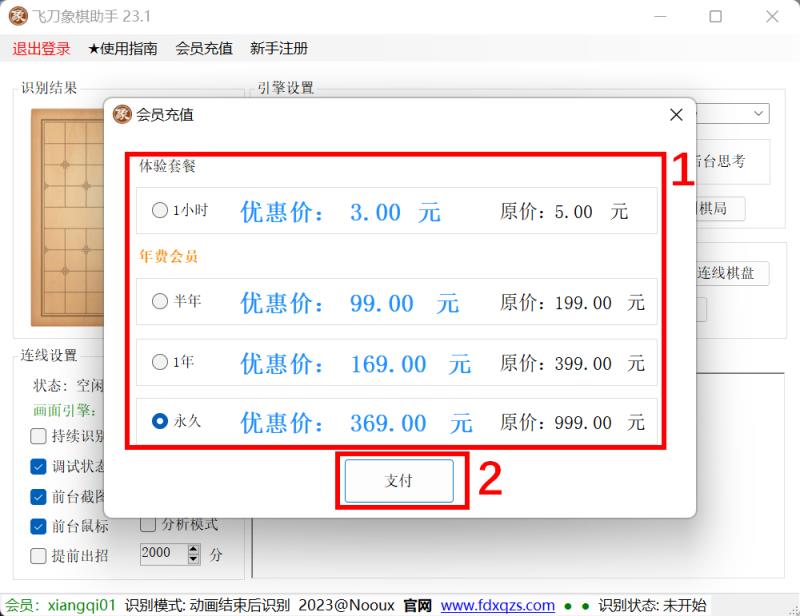Viewport: 800px width, 616px height.
Task: Select the 1年 membership plan
Action: point(160,362)
